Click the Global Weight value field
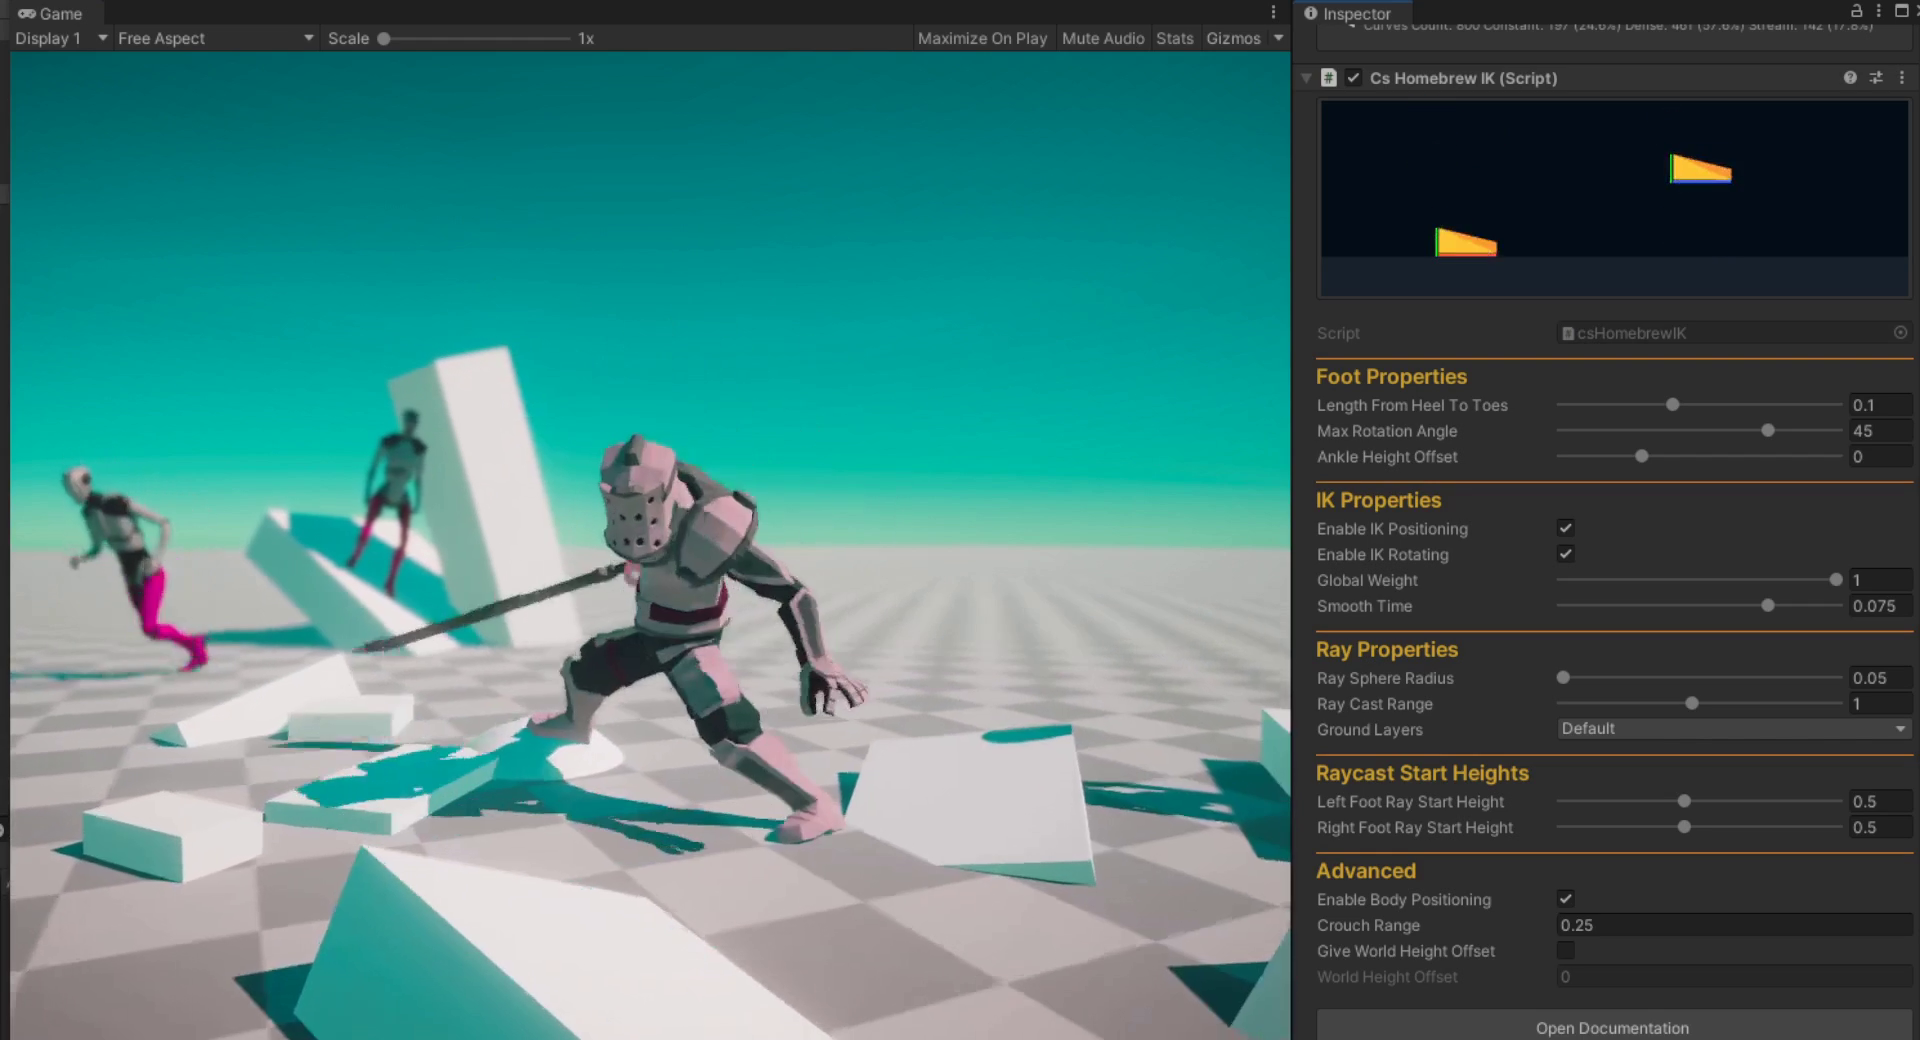Screen dimensions: 1920x1040 point(1880,580)
